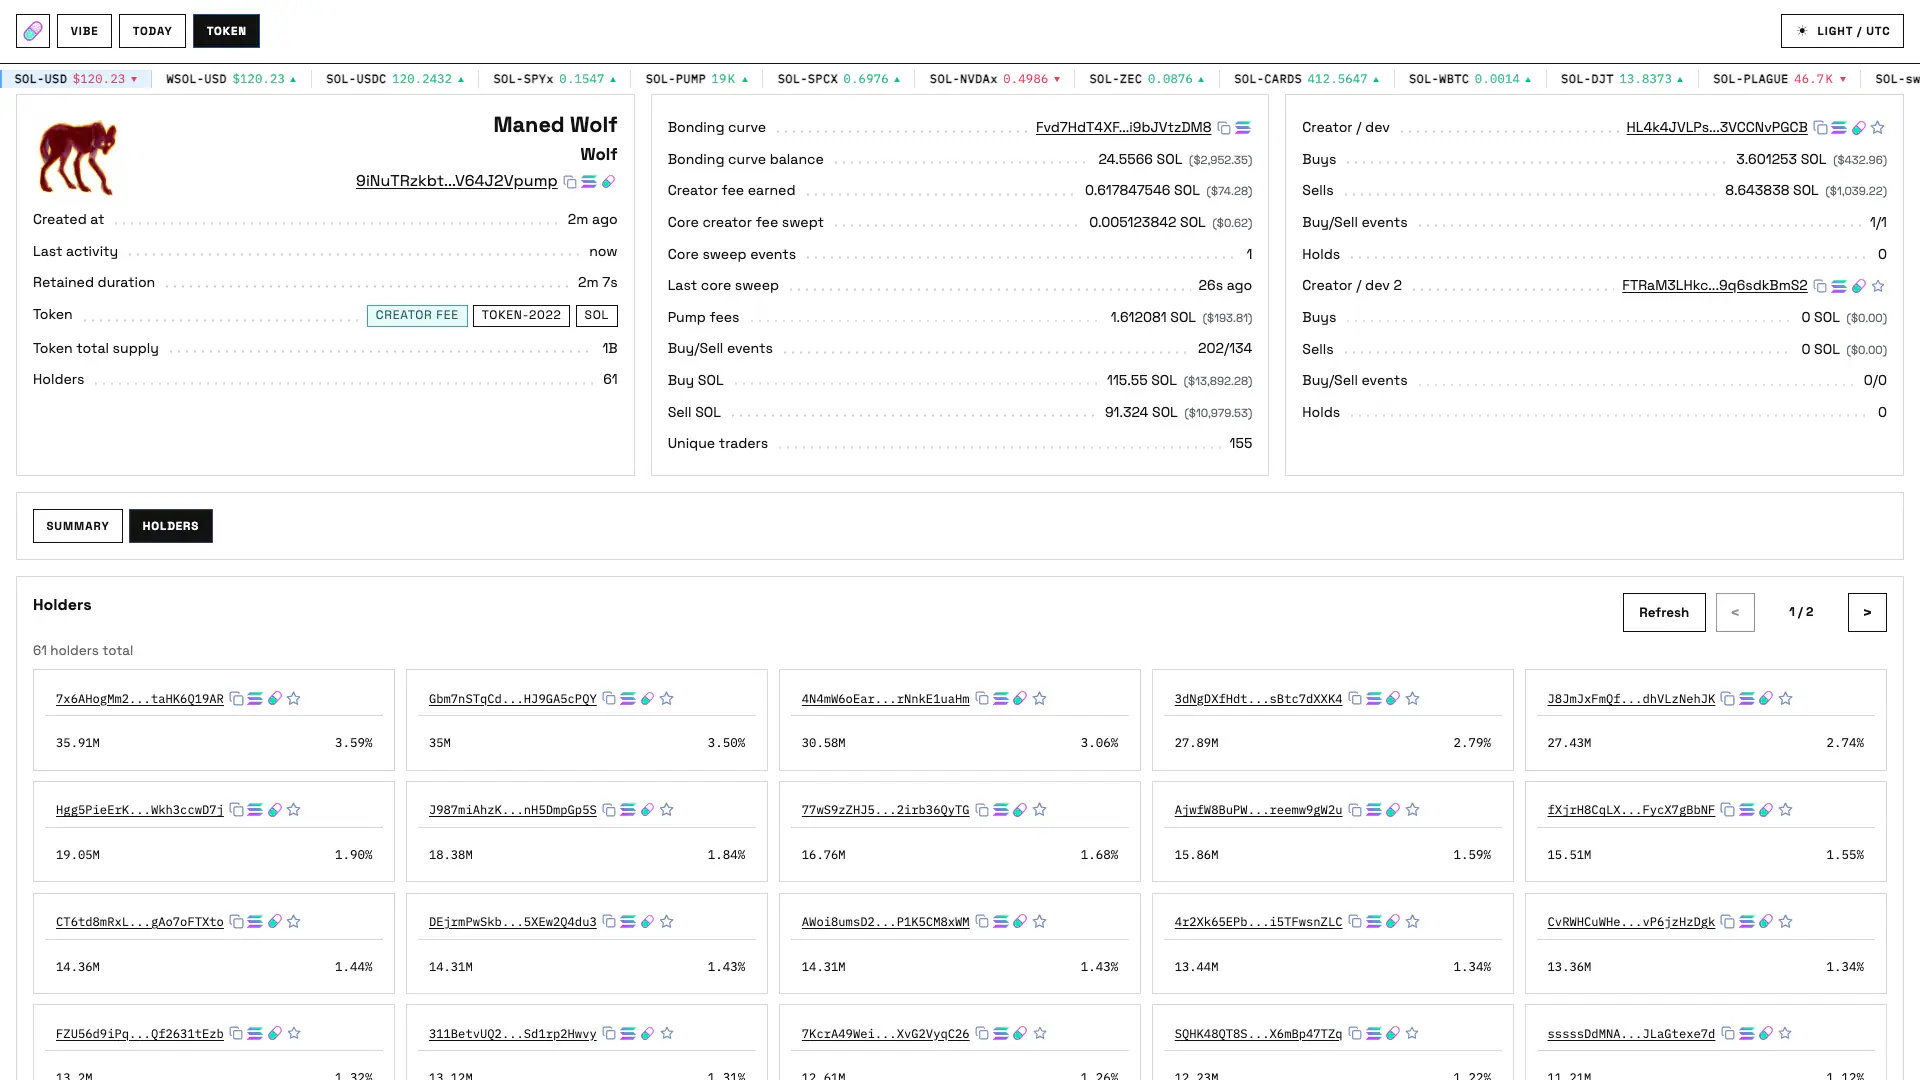This screenshot has height=1080, width=1920.
Task: Go to previous holders page
Action: pyautogui.click(x=1735, y=612)
